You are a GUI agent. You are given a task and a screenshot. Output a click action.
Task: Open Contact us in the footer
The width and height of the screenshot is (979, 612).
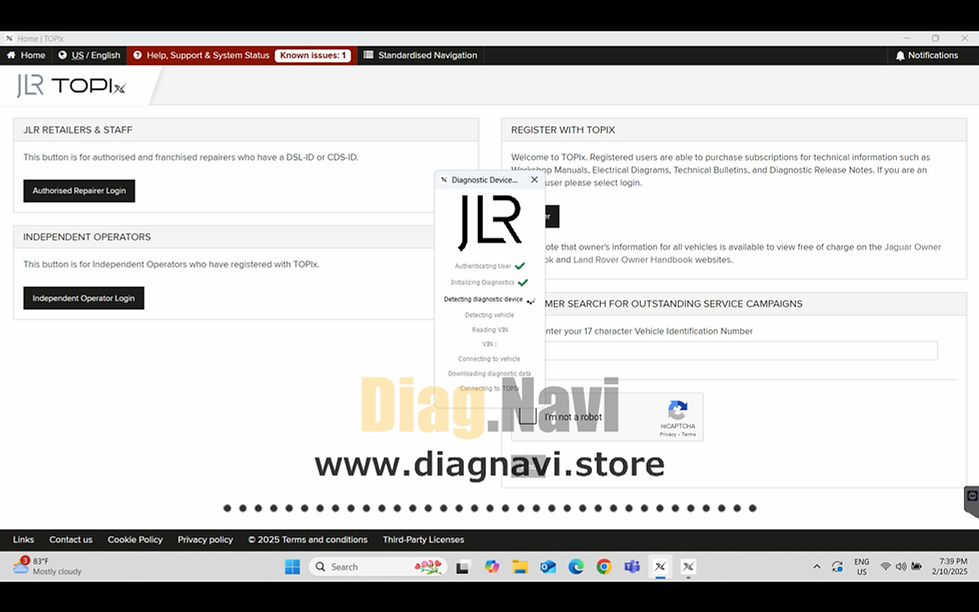pos(71,540)
